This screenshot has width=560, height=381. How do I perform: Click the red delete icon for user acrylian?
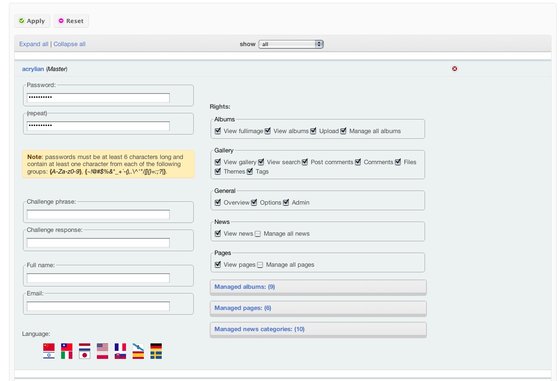[454, 69]
